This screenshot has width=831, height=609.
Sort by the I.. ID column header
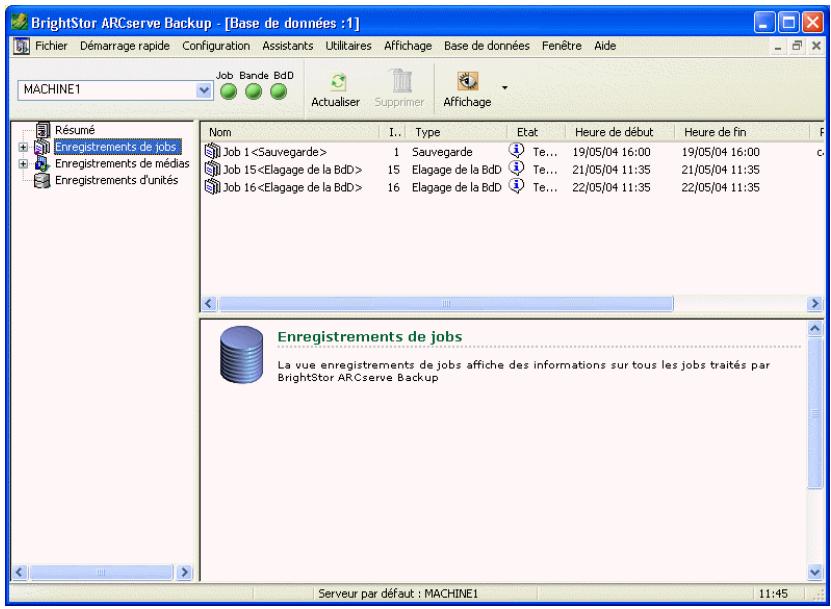pyautogui.click(x=393, y=132)
